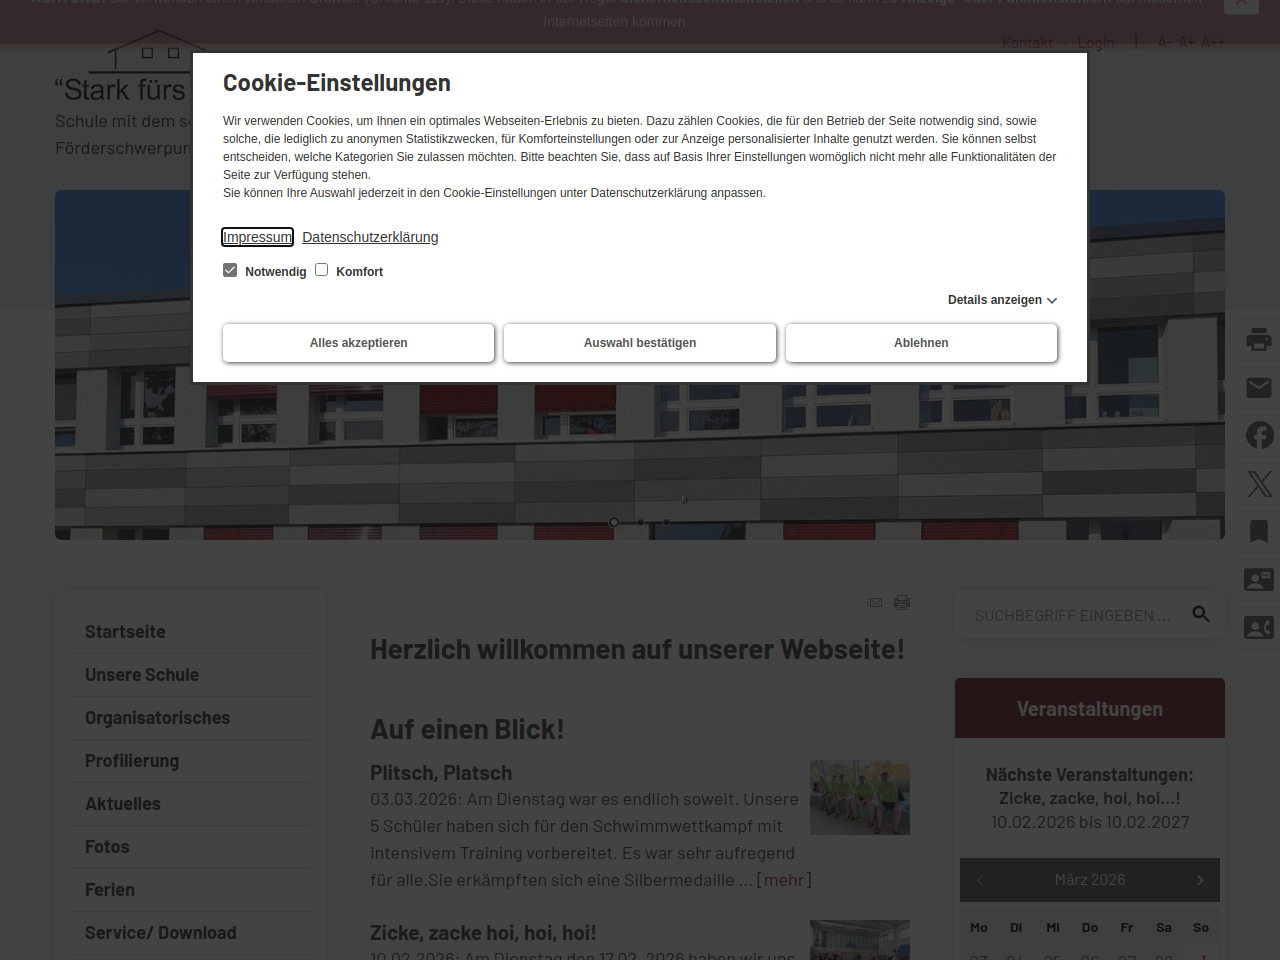Click the envelope email icon in sidebar
The image size is (1280, 960).
coord(1258,388)
